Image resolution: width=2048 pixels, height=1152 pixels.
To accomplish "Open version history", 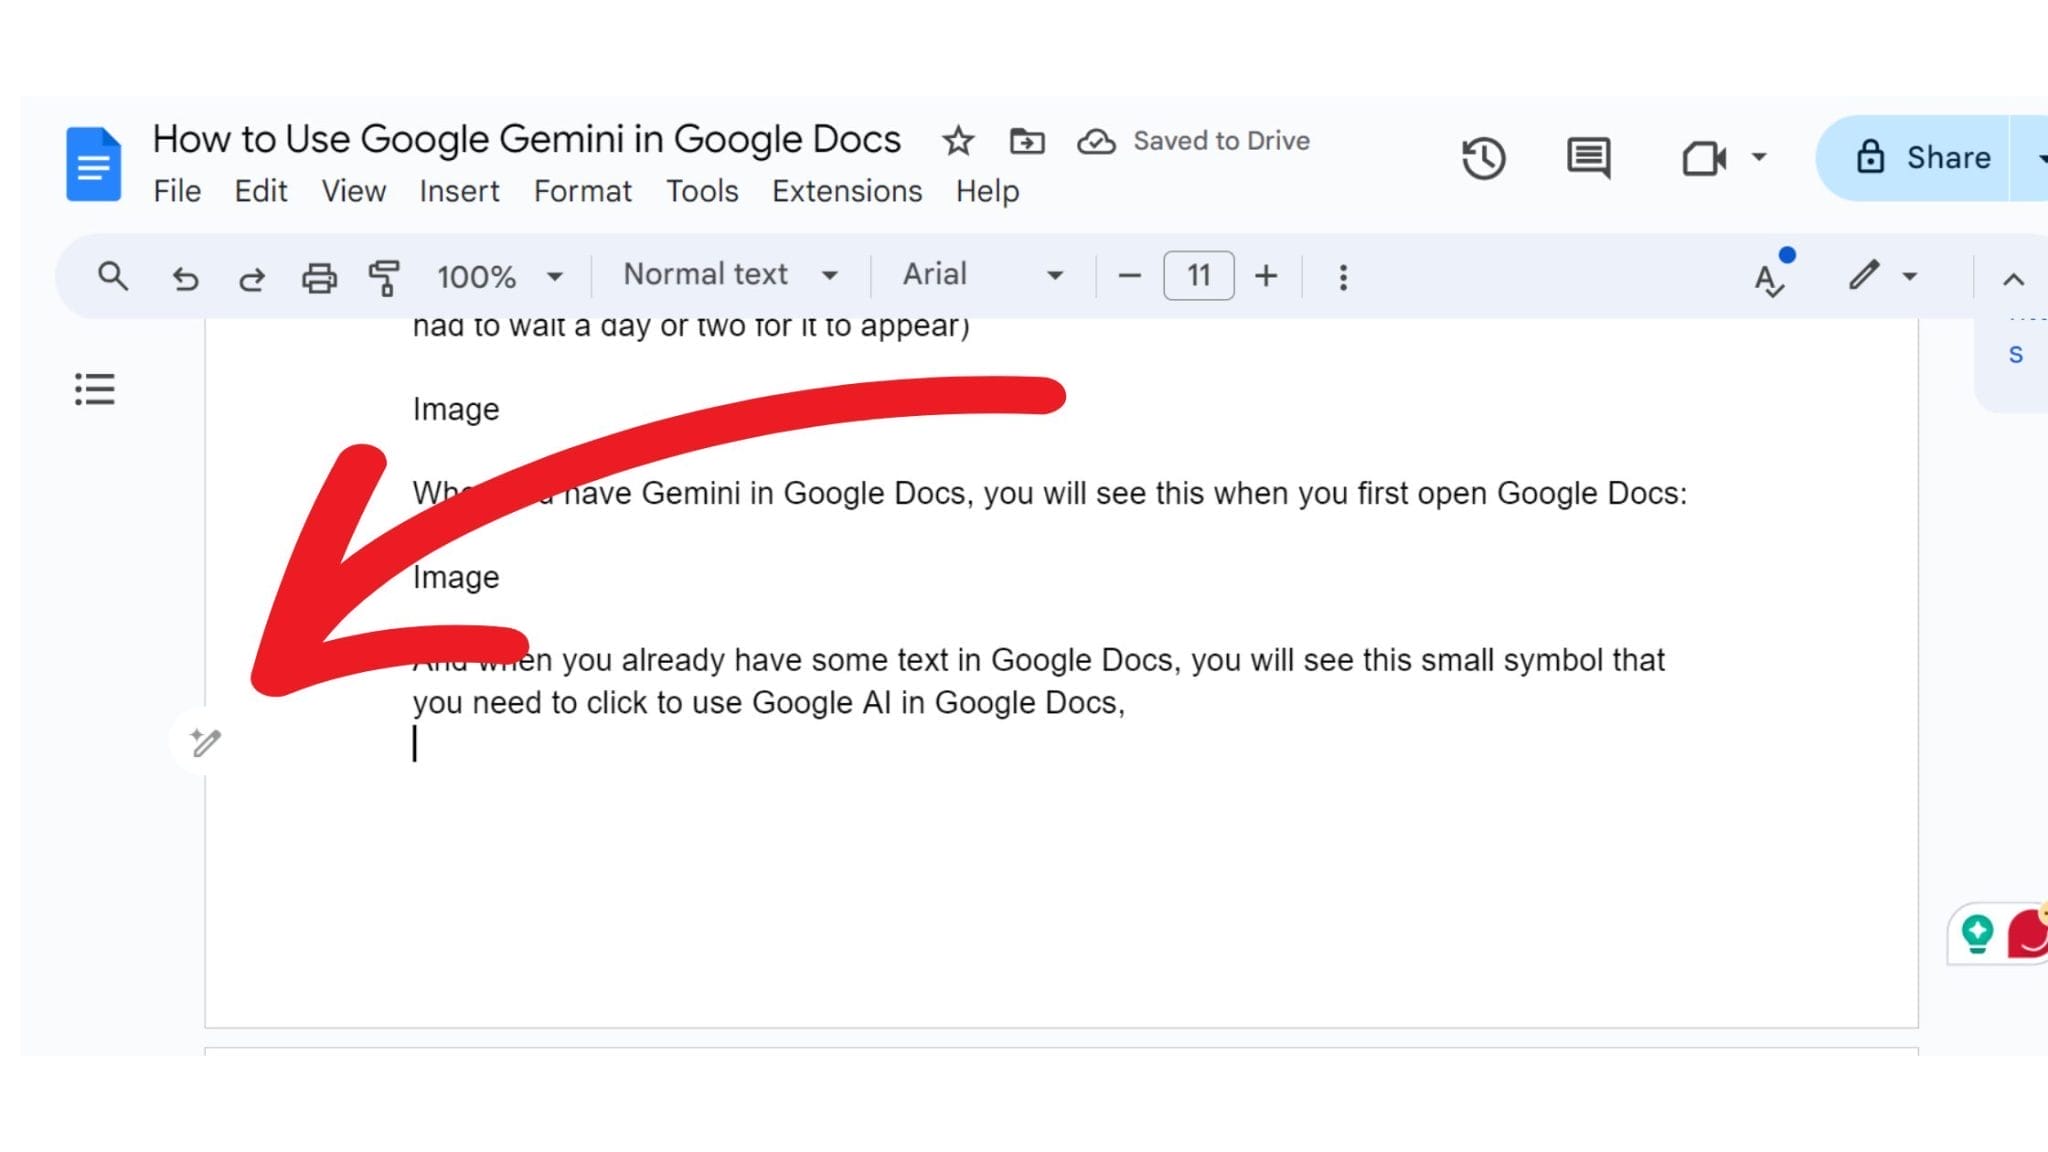I will (1484, 158).
